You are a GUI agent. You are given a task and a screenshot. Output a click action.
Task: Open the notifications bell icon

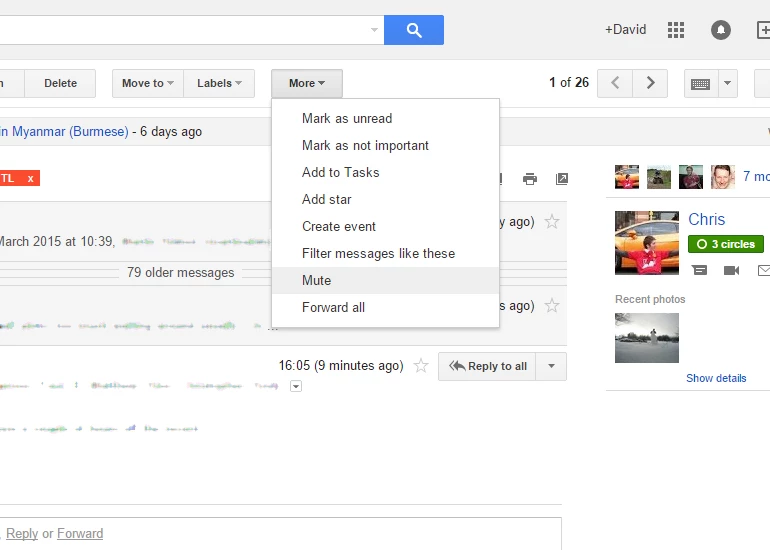click(720, 30)
